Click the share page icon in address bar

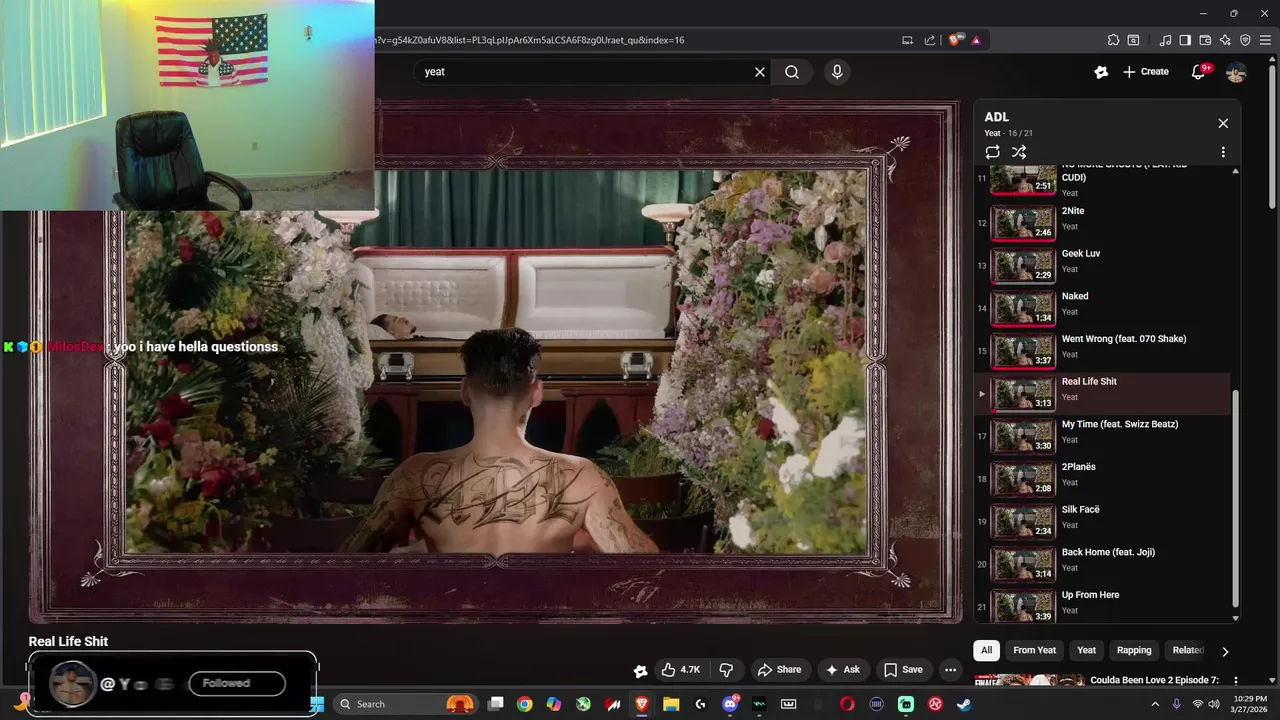pyautogui.click(x=930, y=40)
